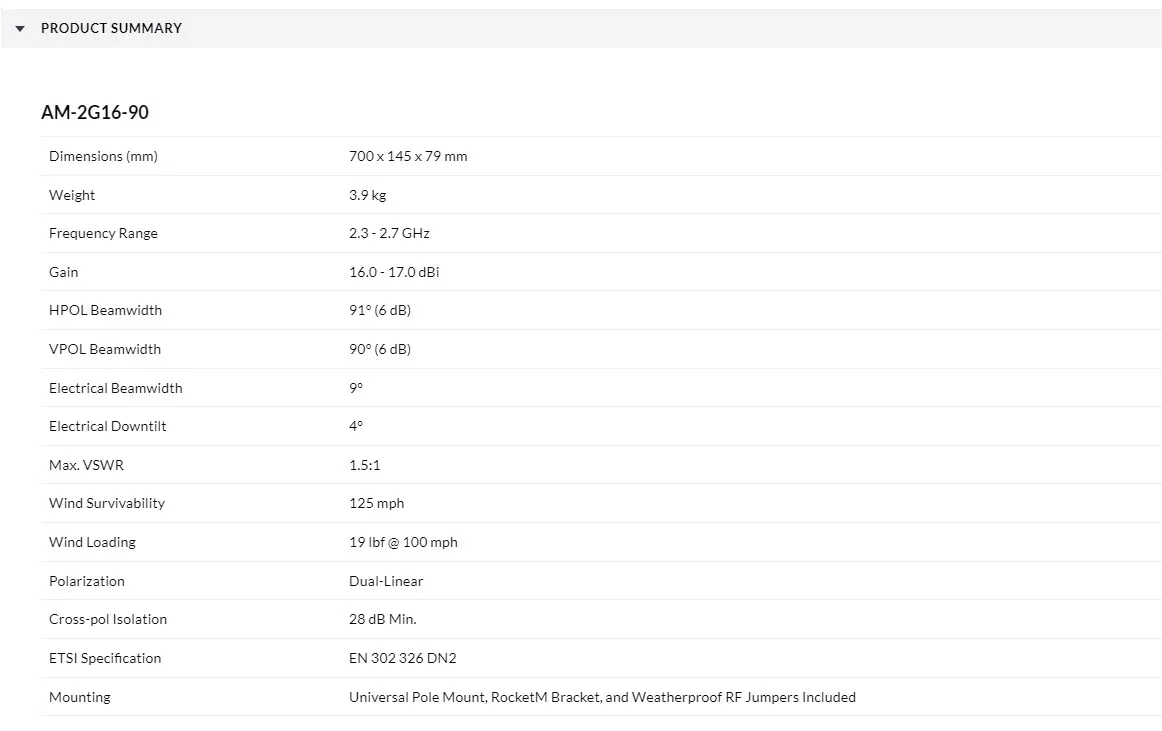Screen dimensions: 1162x731
Task: Select the Max. VSWR 1.5:1 value
Action: [364, 465]
